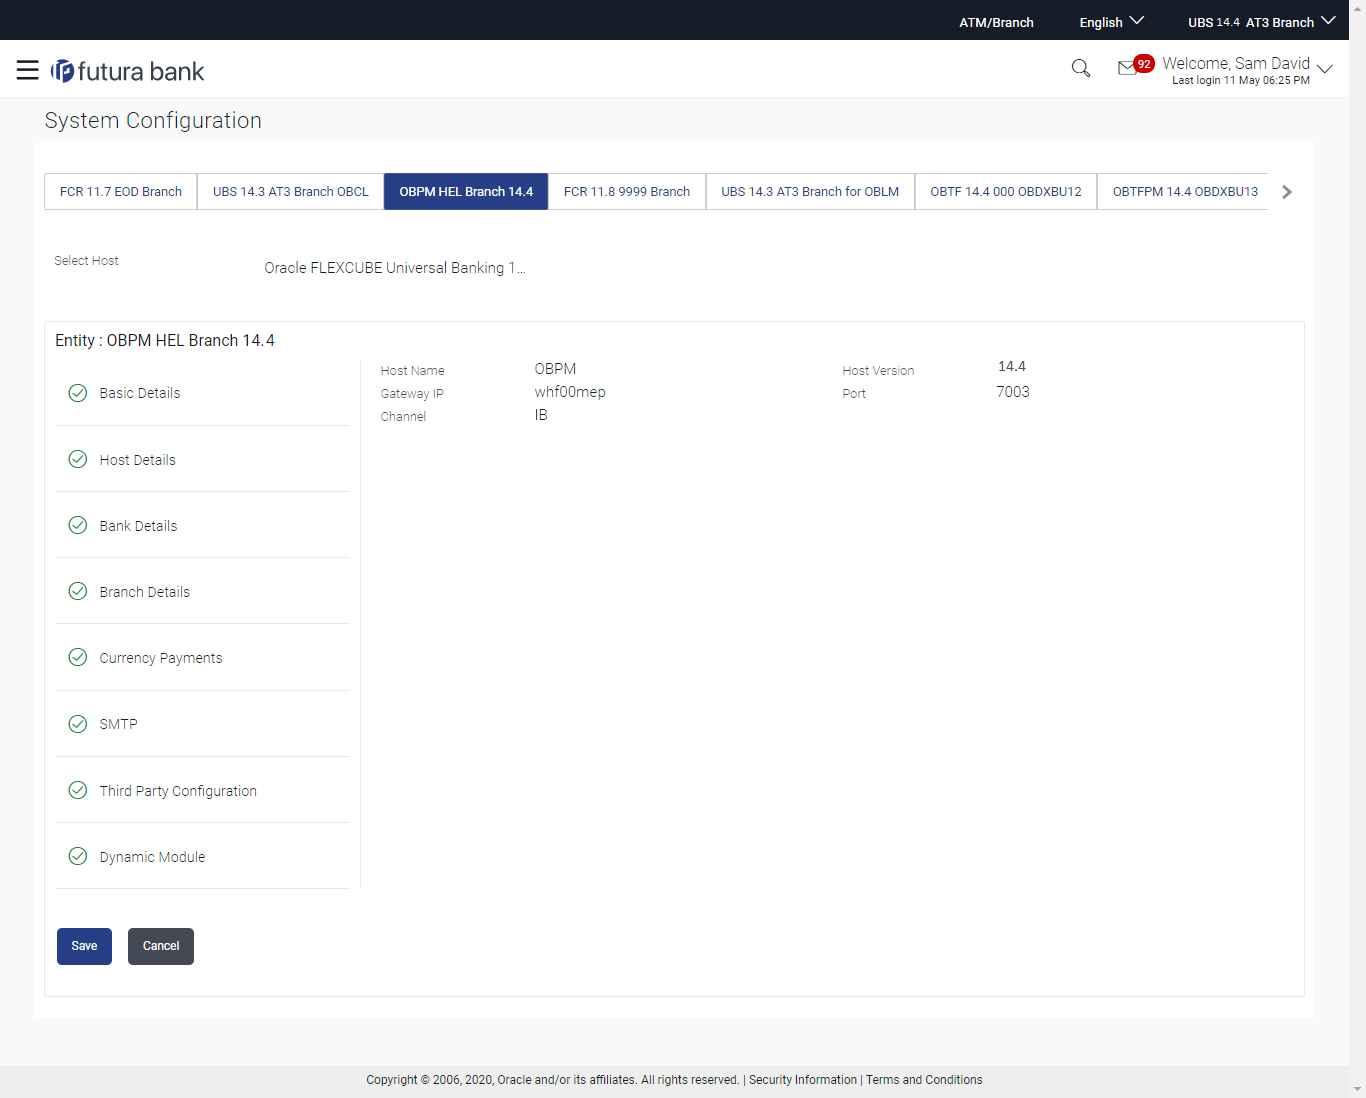This screenshot has width=1366, height=1098.
Task: Open the Select Host Oracle FLEXCUBE dropdown
Action: point(395,268)
